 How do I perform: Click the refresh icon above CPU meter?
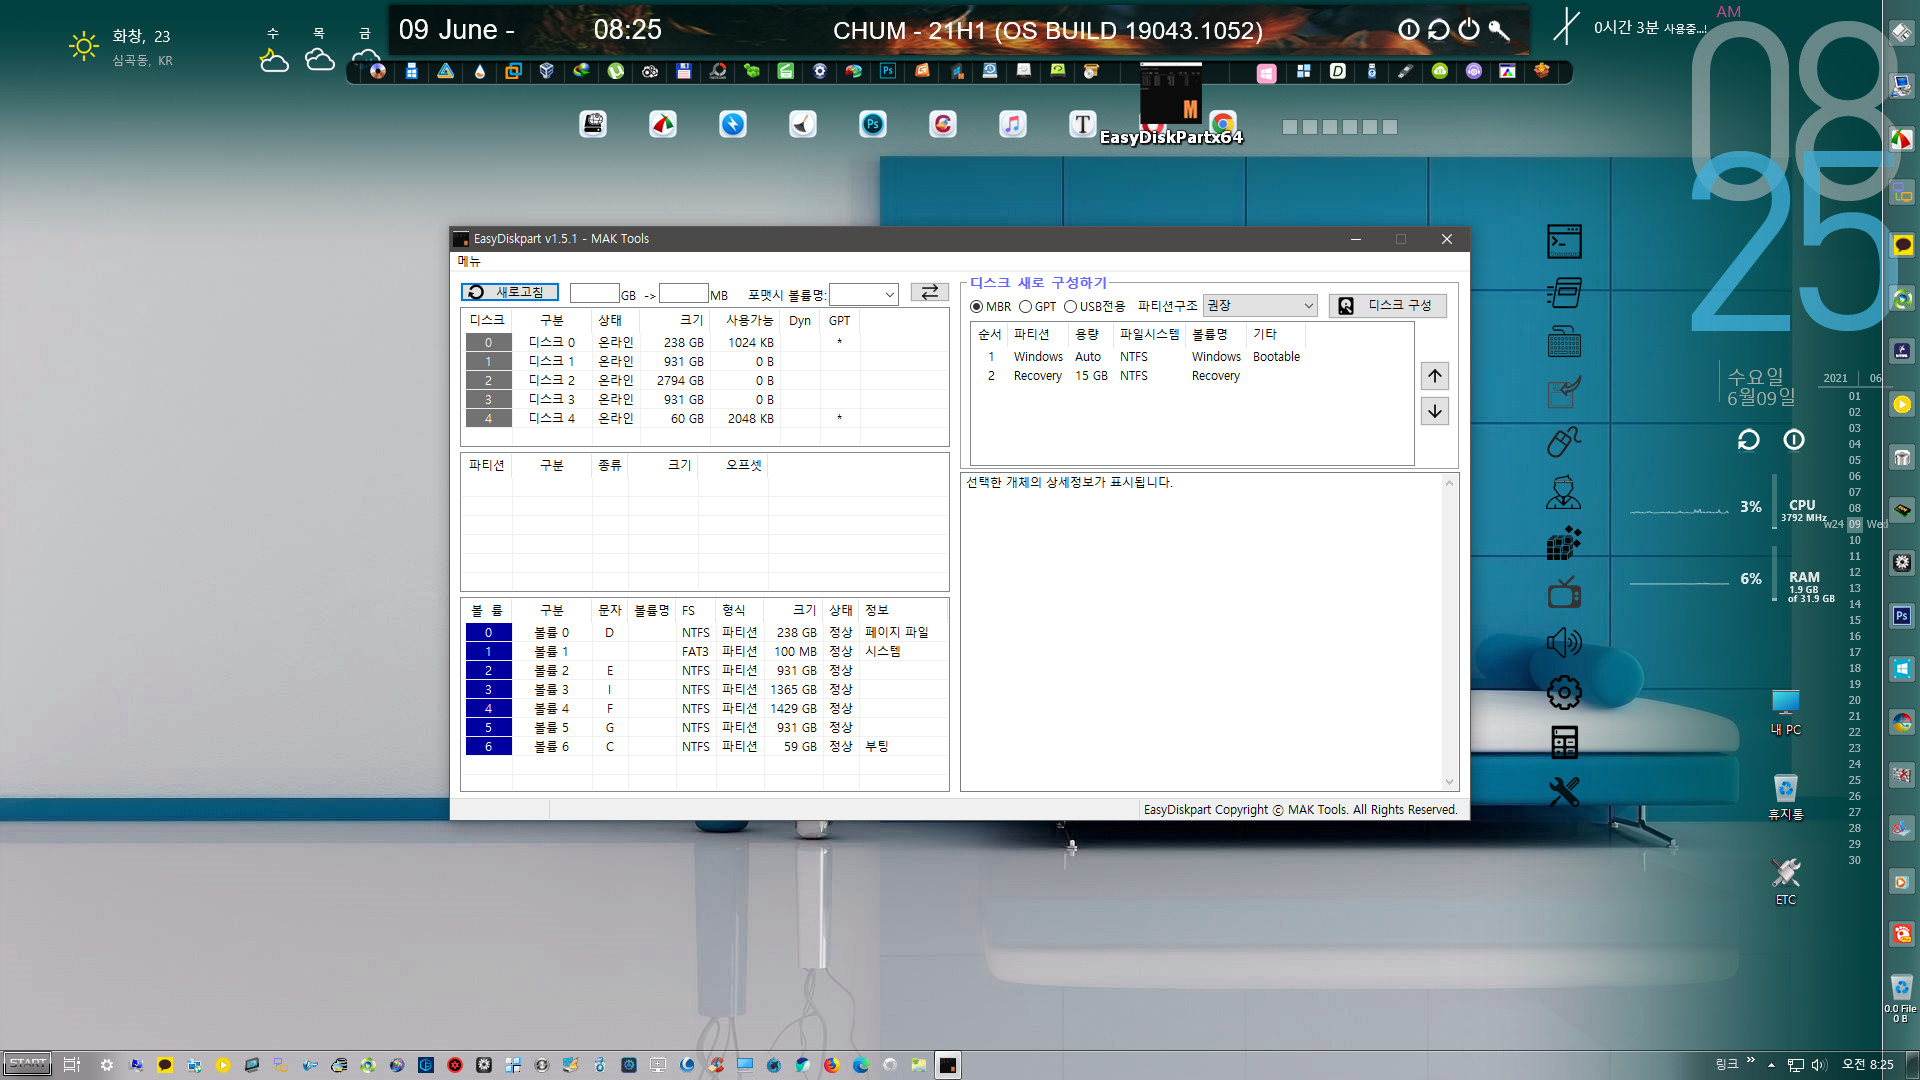1748,440
